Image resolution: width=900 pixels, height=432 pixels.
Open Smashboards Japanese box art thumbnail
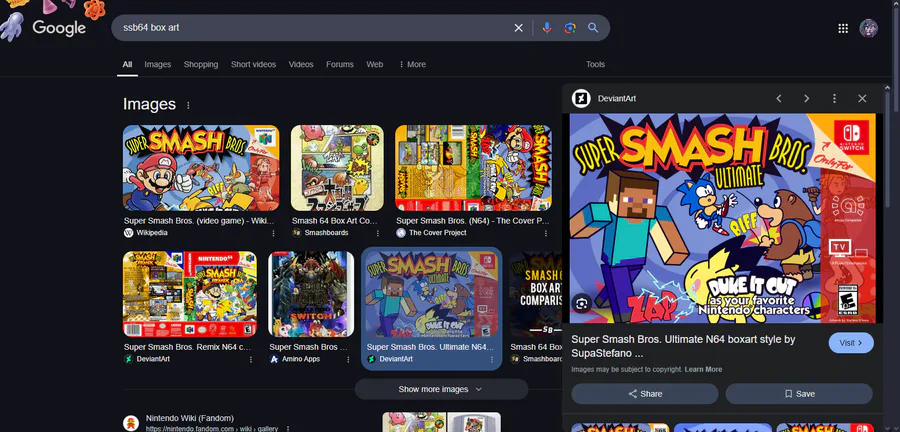(x=338, y=168)
